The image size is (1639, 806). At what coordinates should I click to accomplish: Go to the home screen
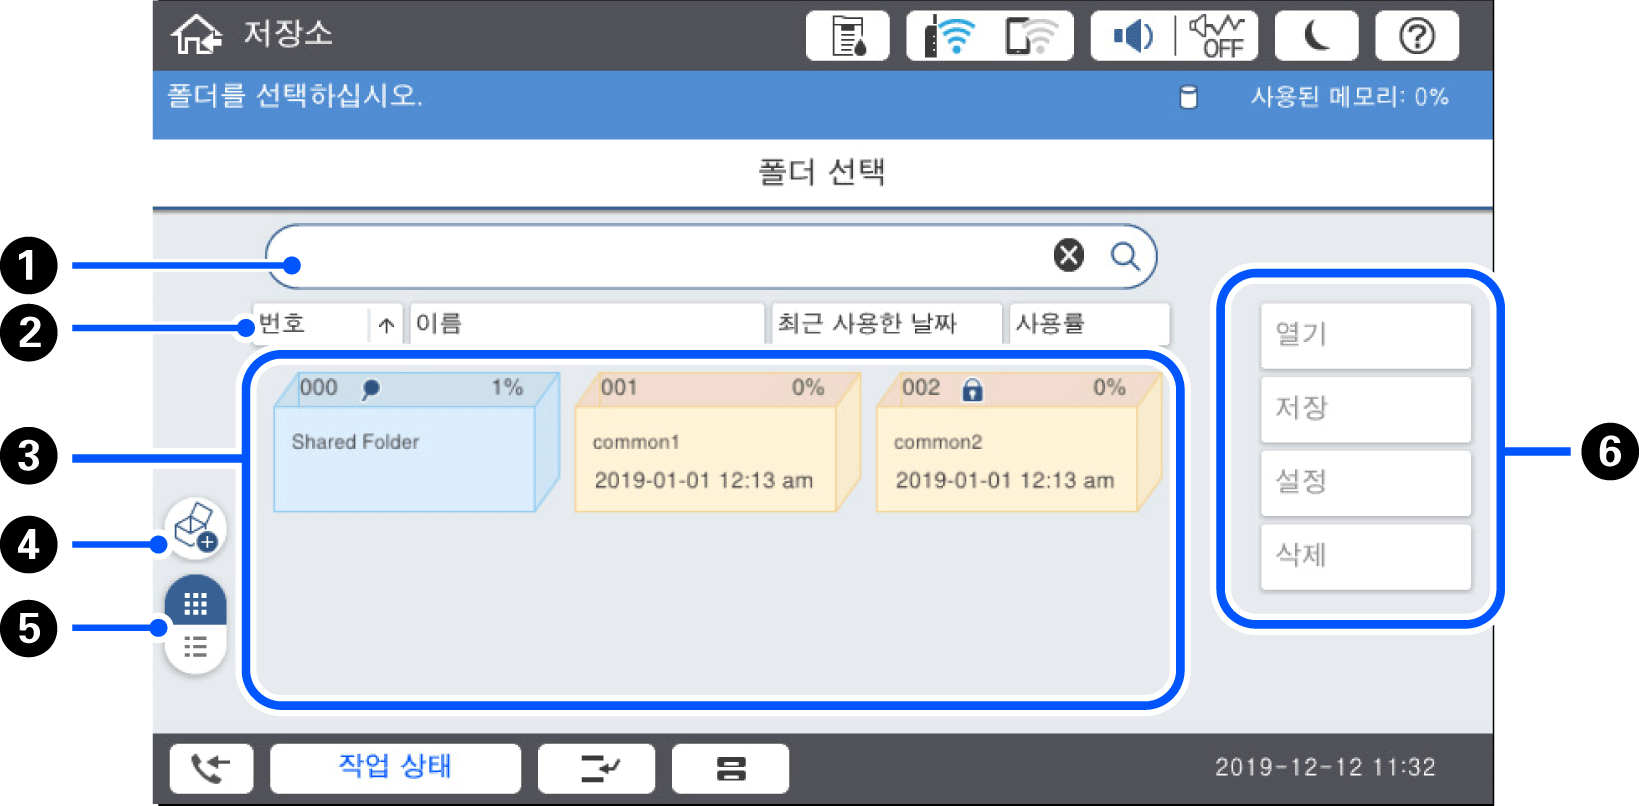(x=196, y=35)
